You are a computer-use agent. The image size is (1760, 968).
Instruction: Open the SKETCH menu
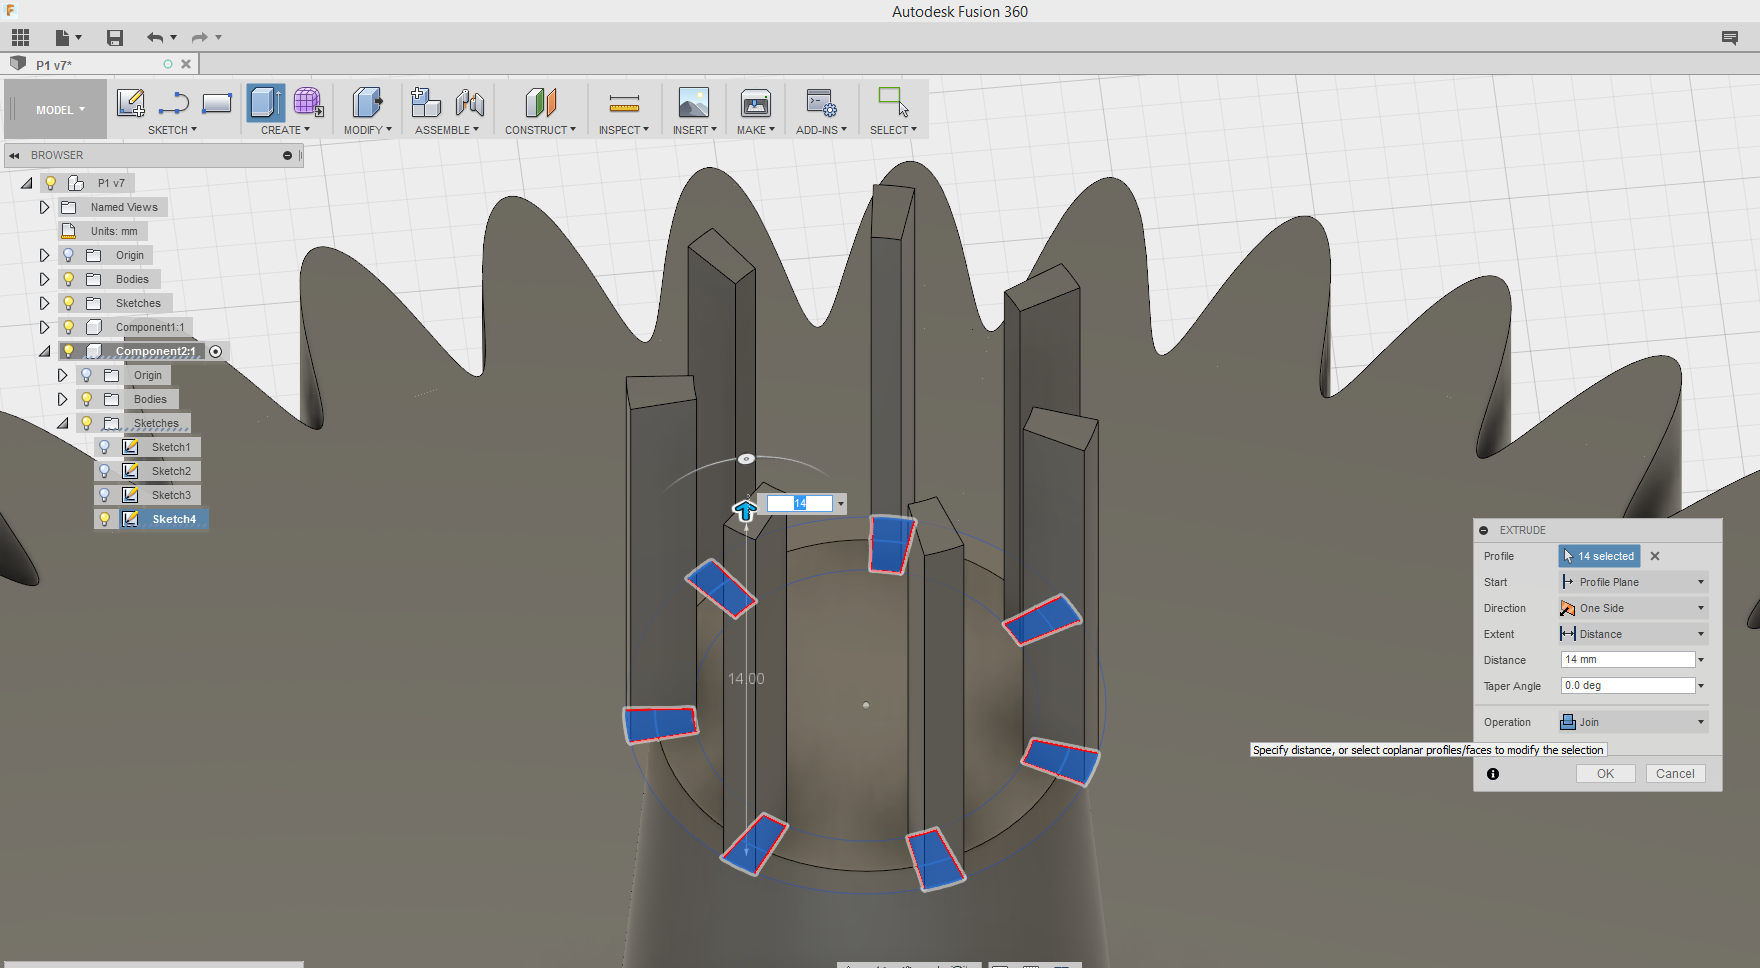pos(172,130)
